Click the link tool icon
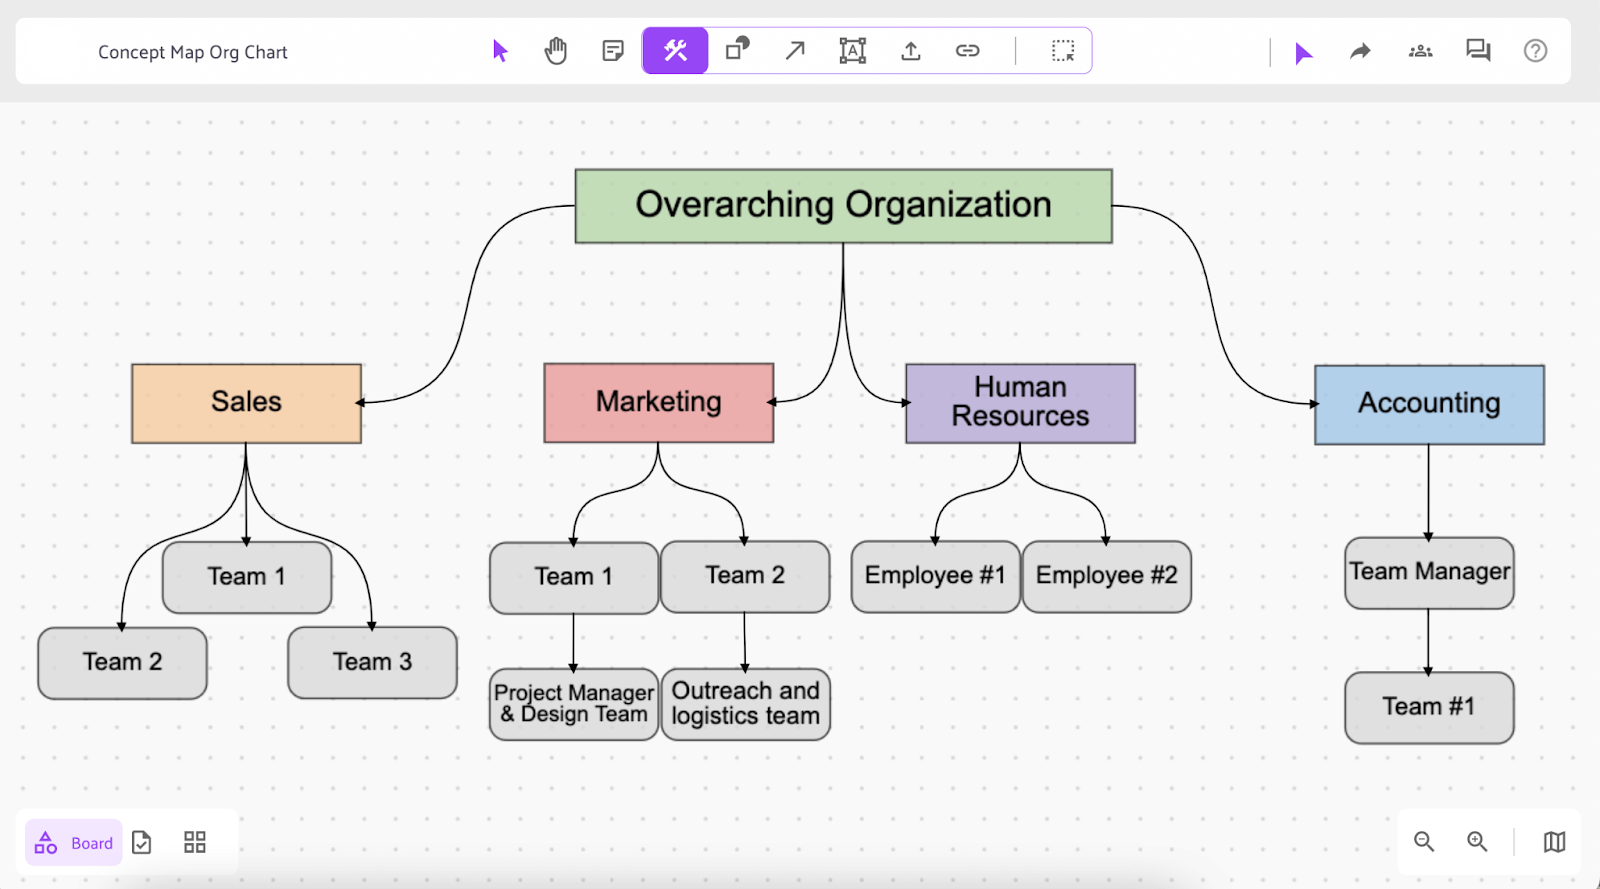The height and width of the screenshot is (889, 1600). click(x=967, y=50)
